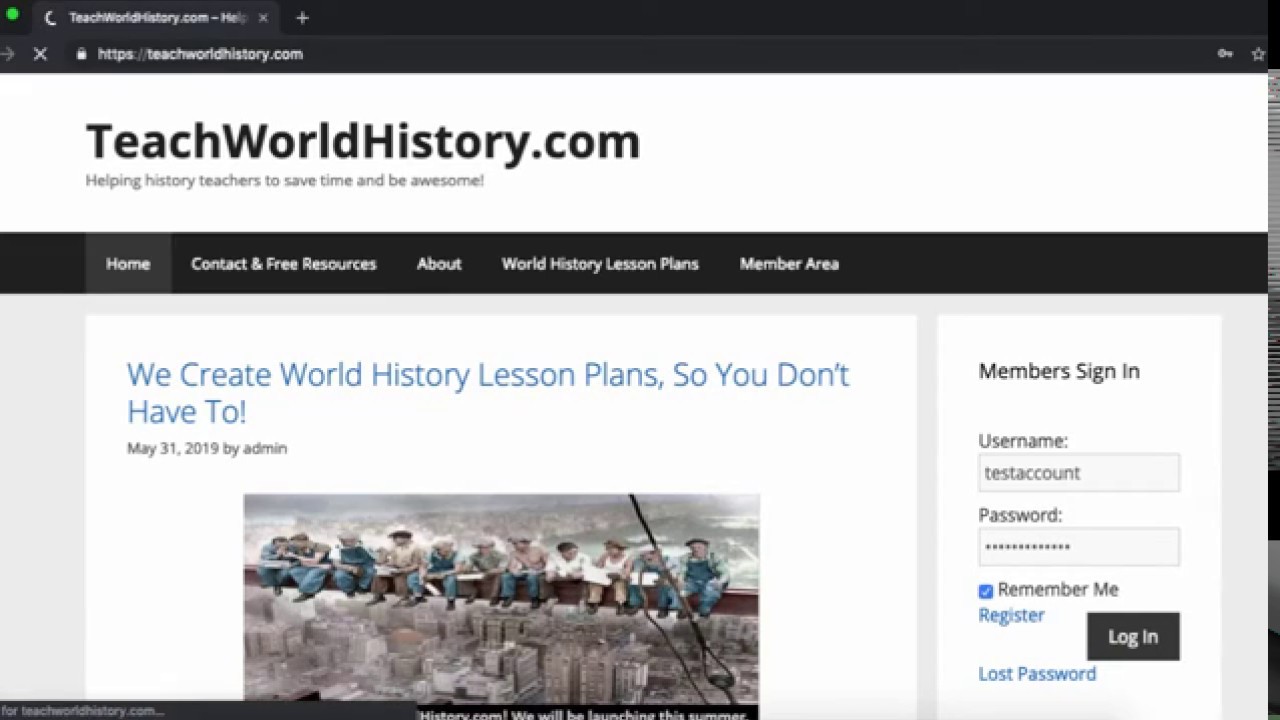
Task: Click the admin author link
Action: pos(265,448)
